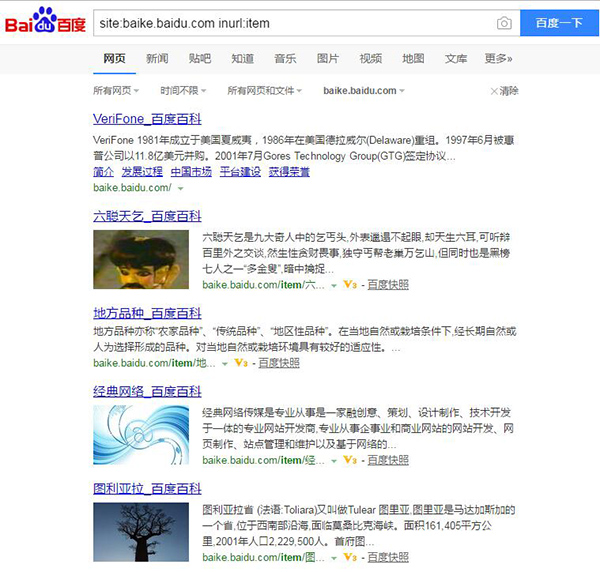Click the V3 badge on 图利亚拉 result
This screenshot has height=572, width=600.
350,557
